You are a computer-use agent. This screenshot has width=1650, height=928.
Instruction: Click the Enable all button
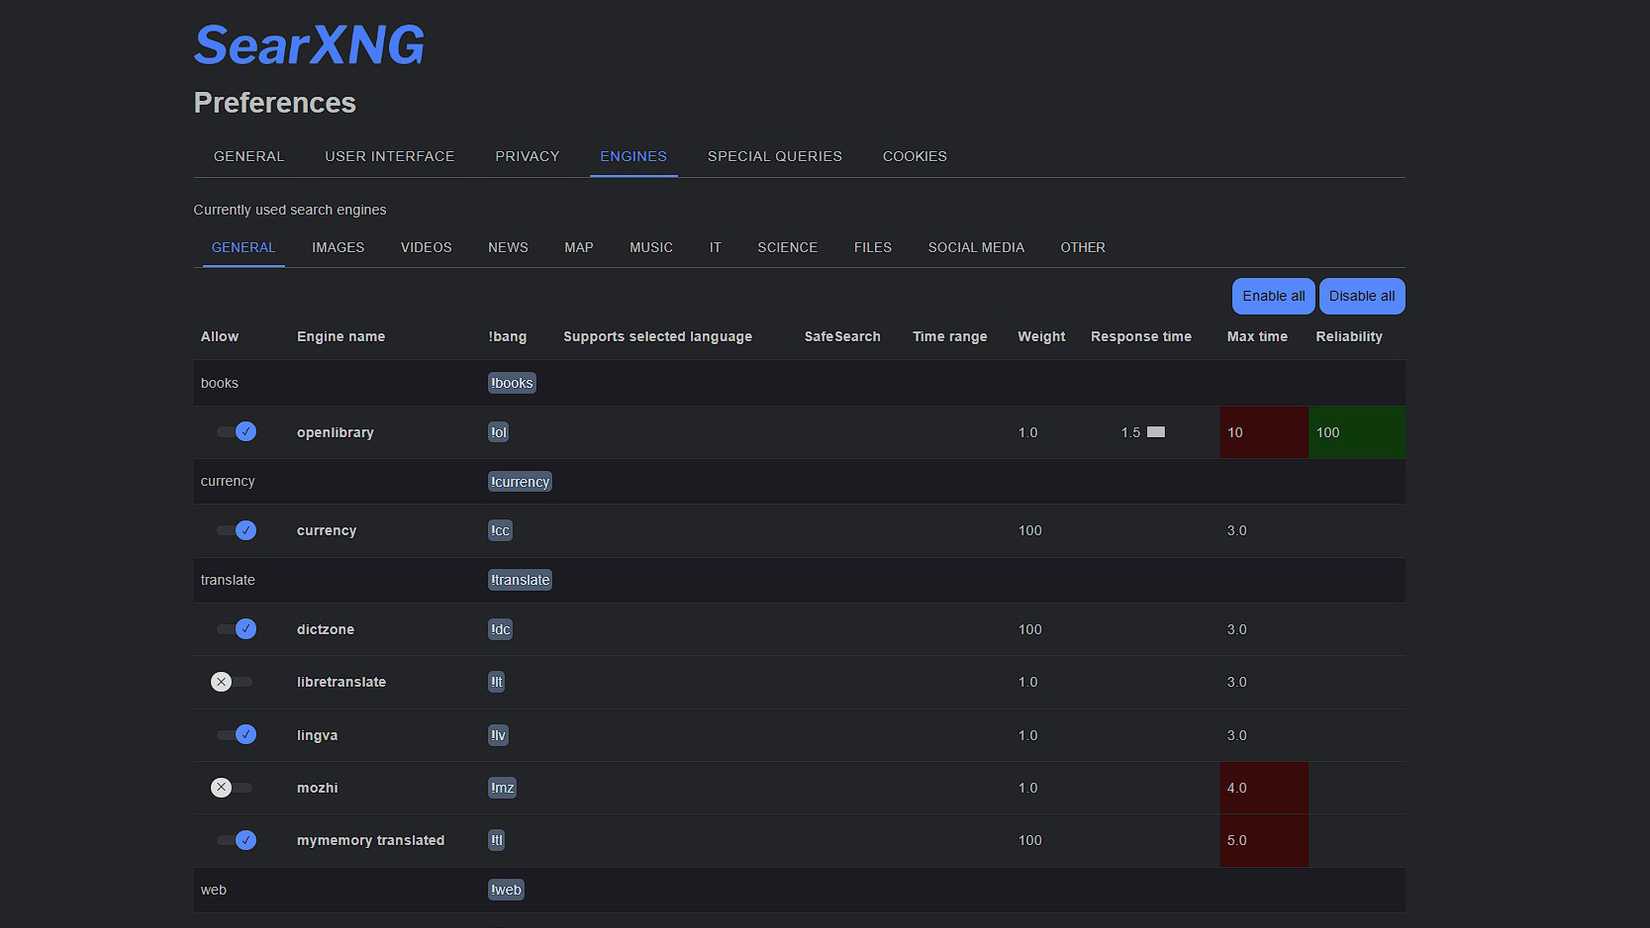[1272, 296]
